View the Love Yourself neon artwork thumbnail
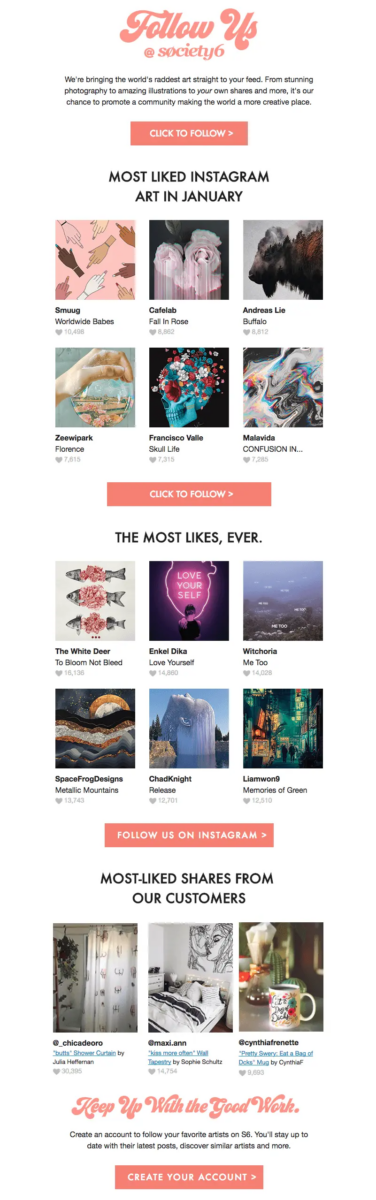376x1200 pixels. point(188,600)
